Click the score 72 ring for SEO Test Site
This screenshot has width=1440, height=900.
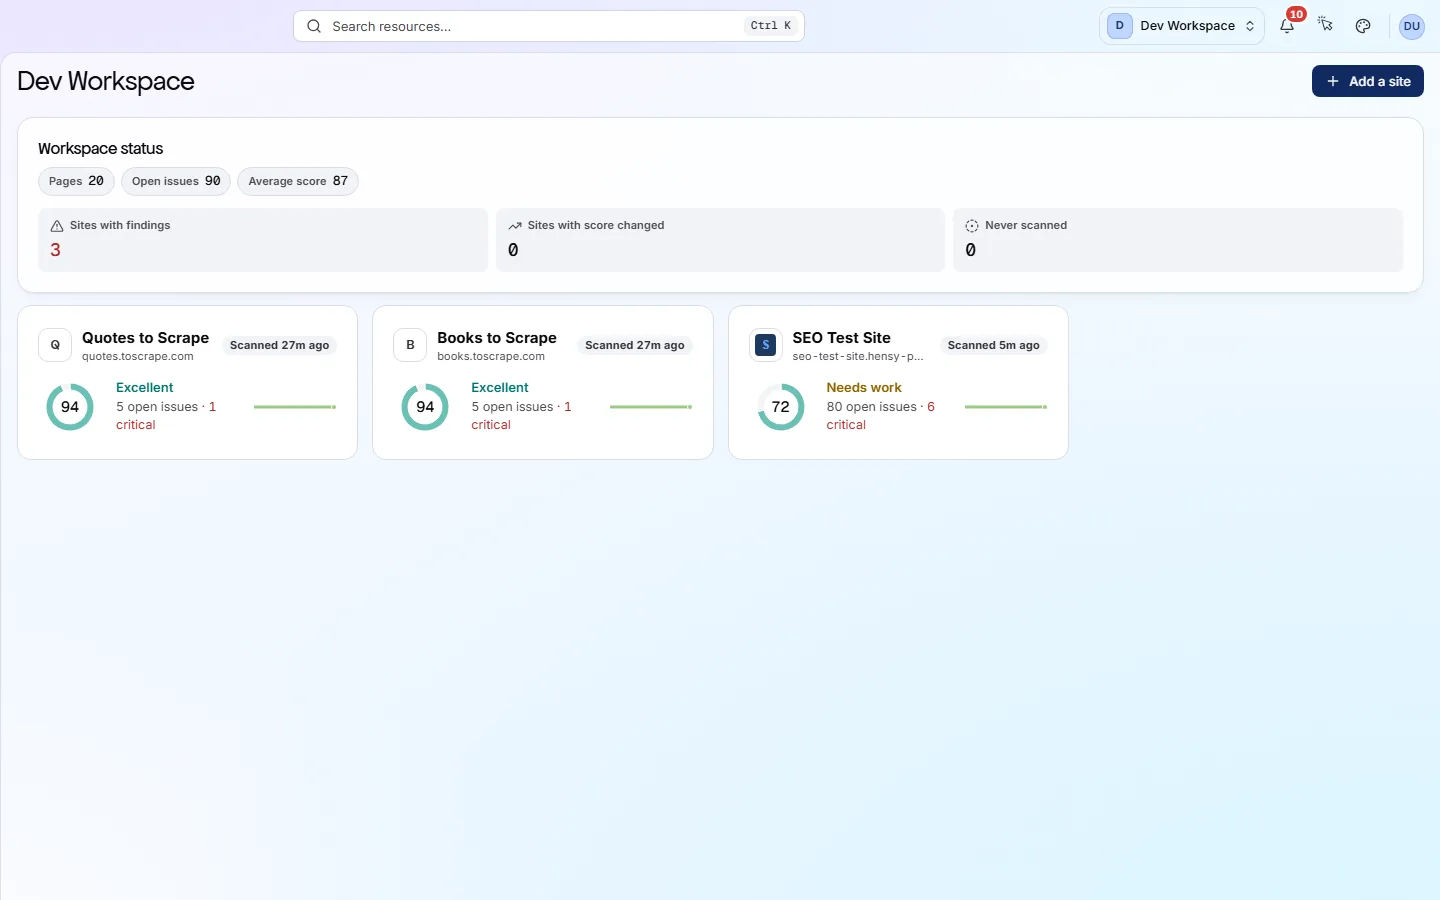pyautogui.click(x=781, y=407)
